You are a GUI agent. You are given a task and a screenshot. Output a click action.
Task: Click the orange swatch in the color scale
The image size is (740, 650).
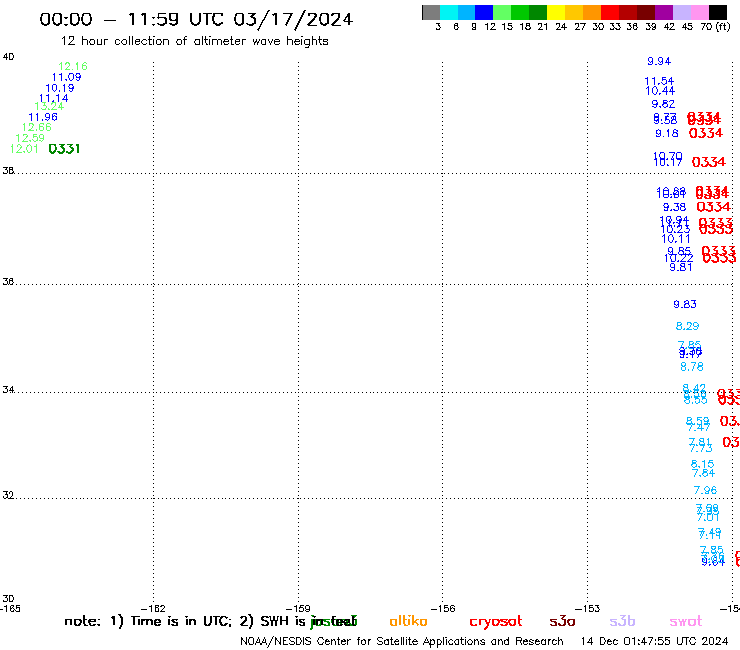point(592,12)
